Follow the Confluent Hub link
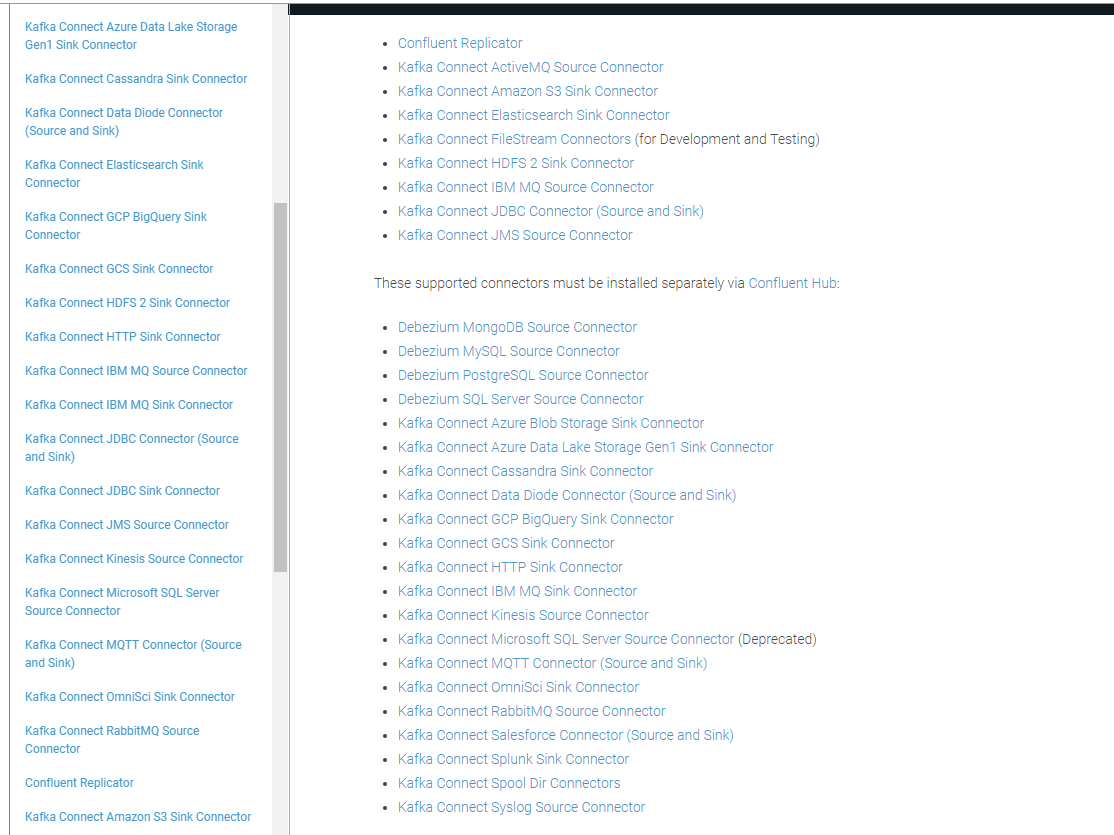Image resolution: width=1114 pixels, height=835 pixels. (792, 284)
